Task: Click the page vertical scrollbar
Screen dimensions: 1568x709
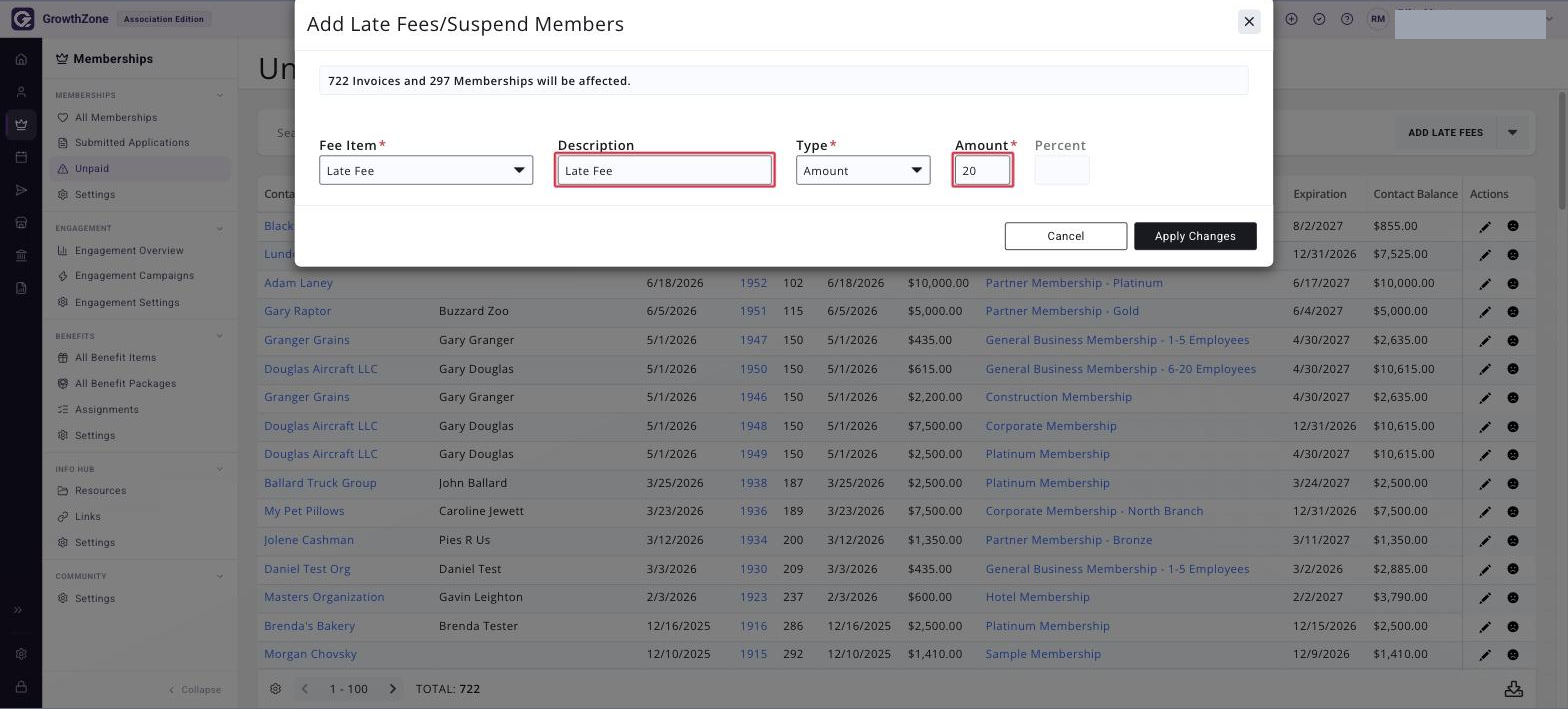Action: click(x=1561, y=150)
